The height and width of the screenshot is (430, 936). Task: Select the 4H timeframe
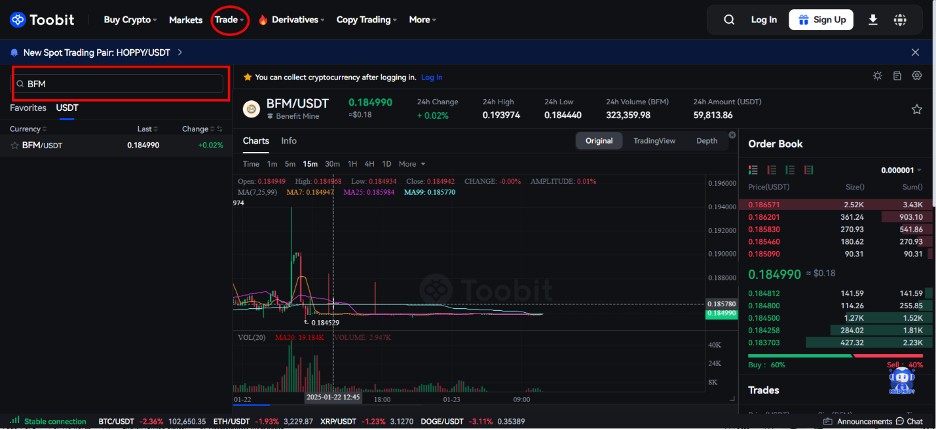tap(370, 164)
